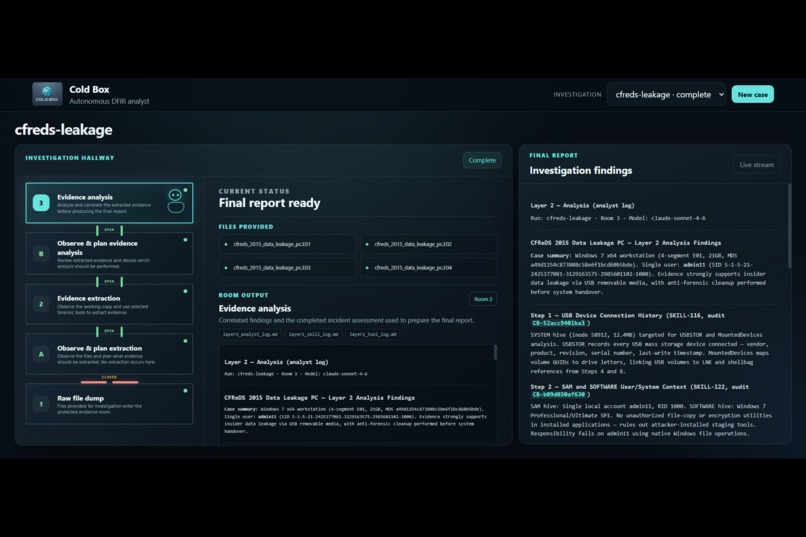Select the Observe & plan extraction card
This screenshot has height=537, width=806.
point(109,354)
